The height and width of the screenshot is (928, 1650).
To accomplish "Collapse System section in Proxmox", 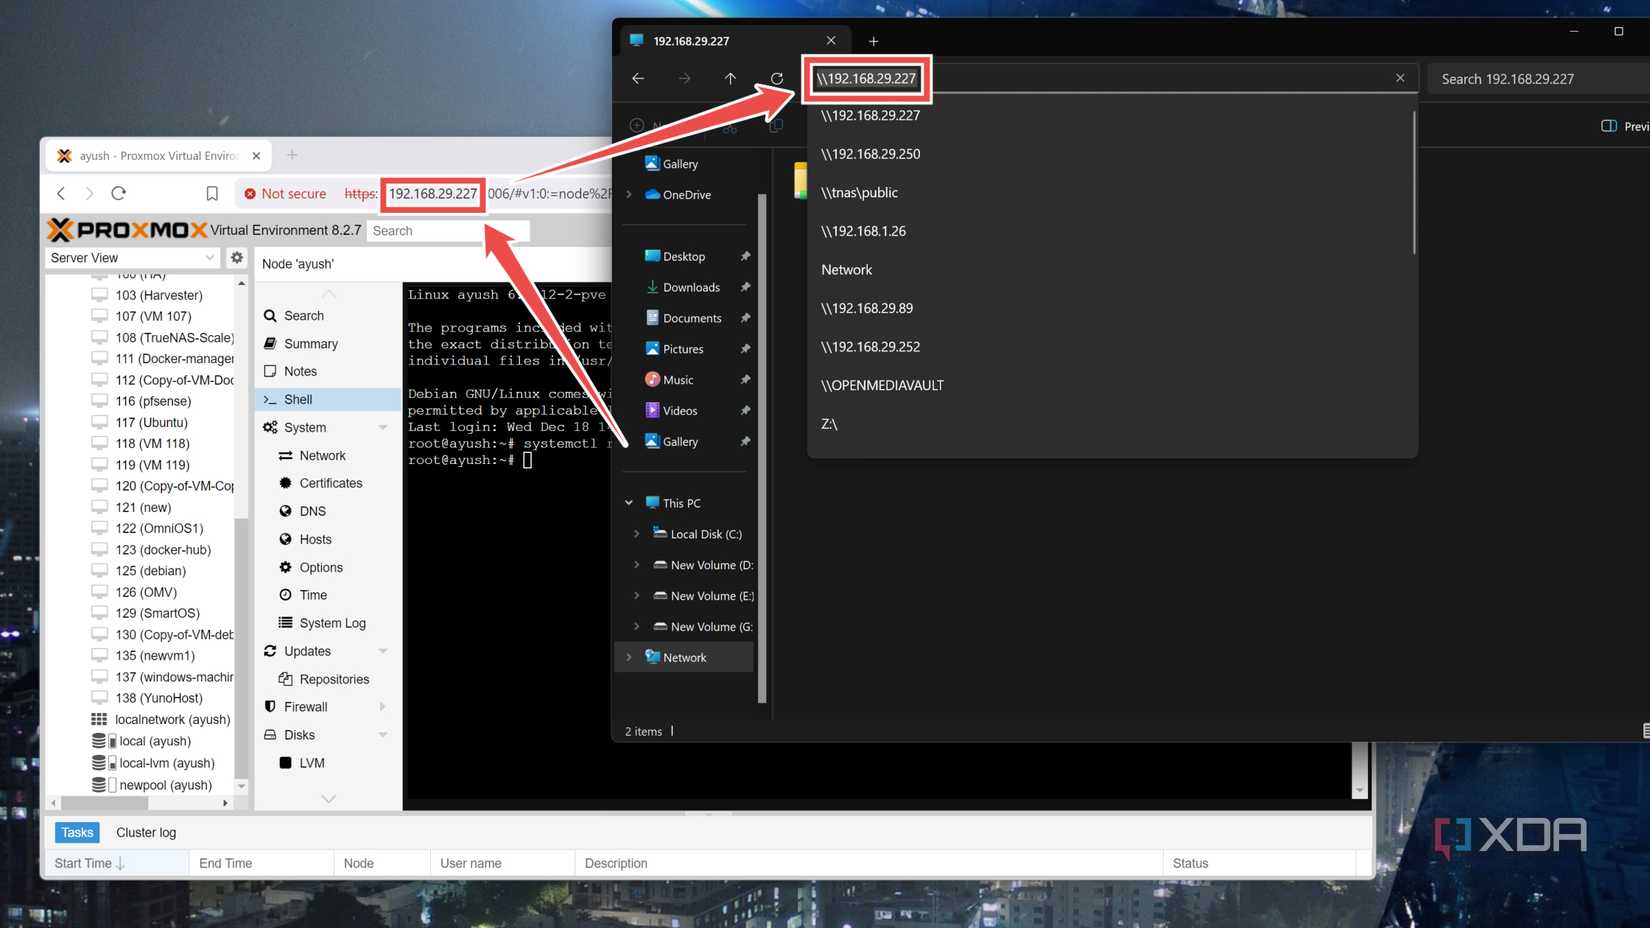I will pyautogui.click(x=383, y=427).
